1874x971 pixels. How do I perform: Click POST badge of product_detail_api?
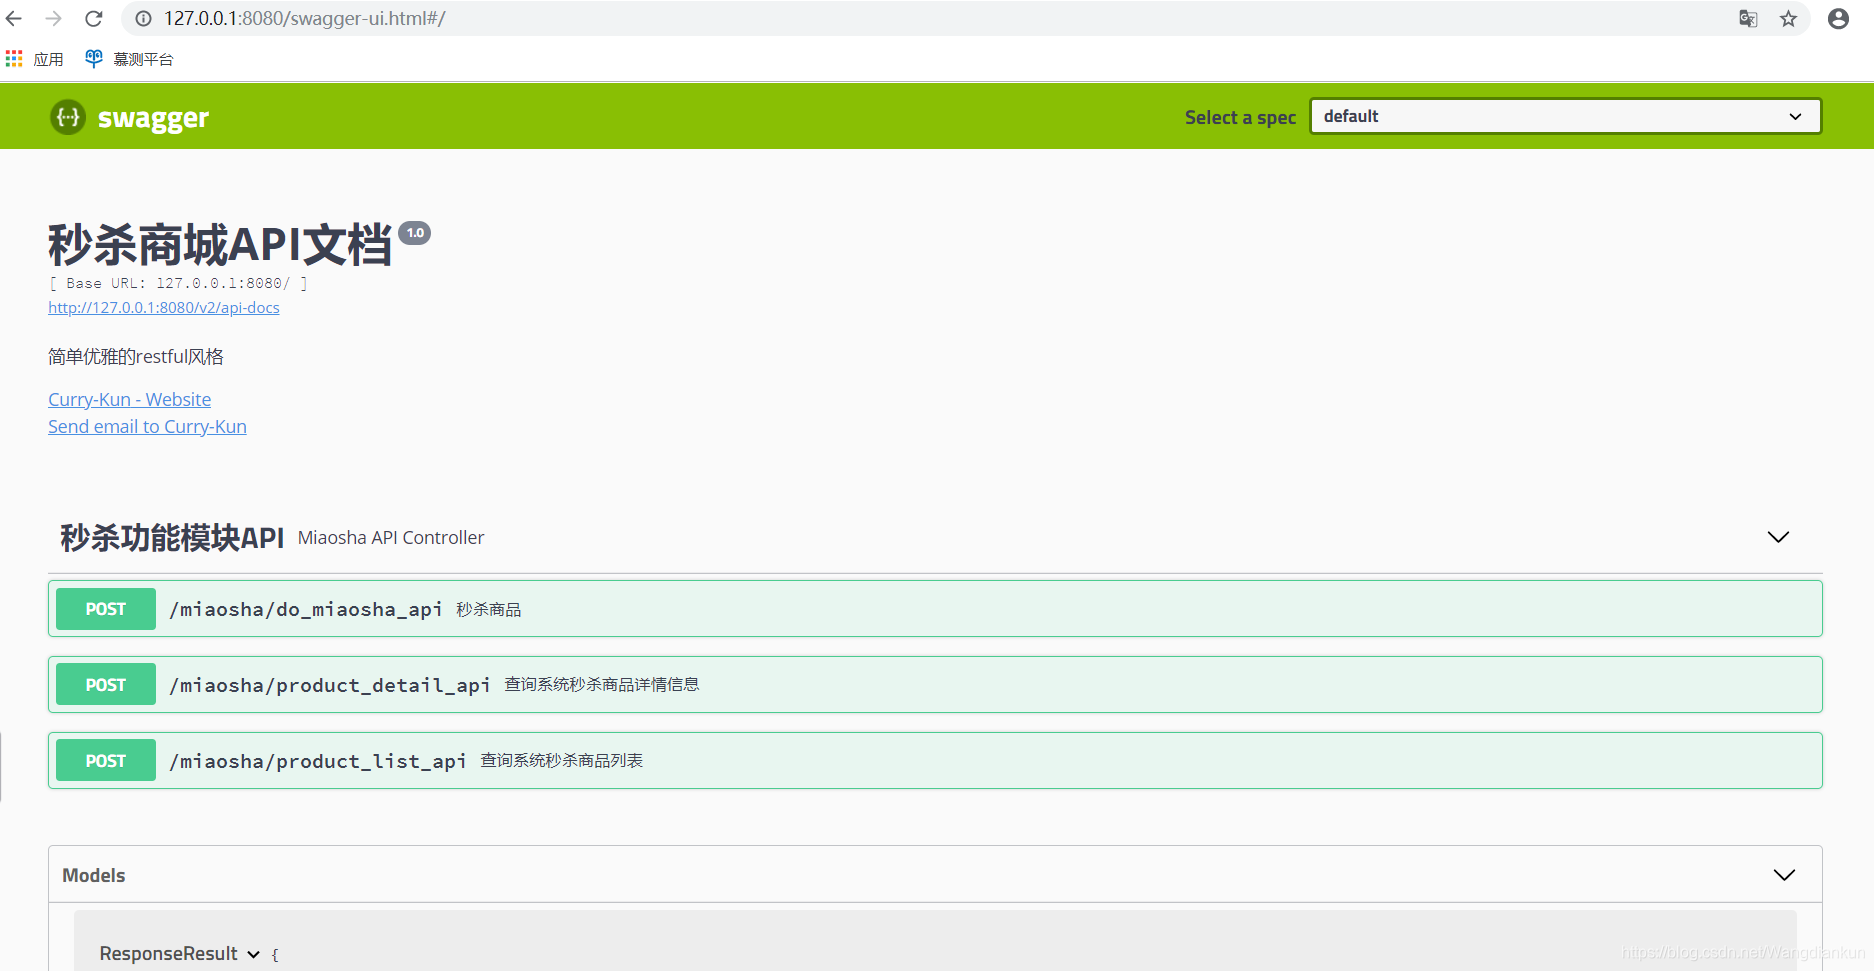tap(106, 685)
